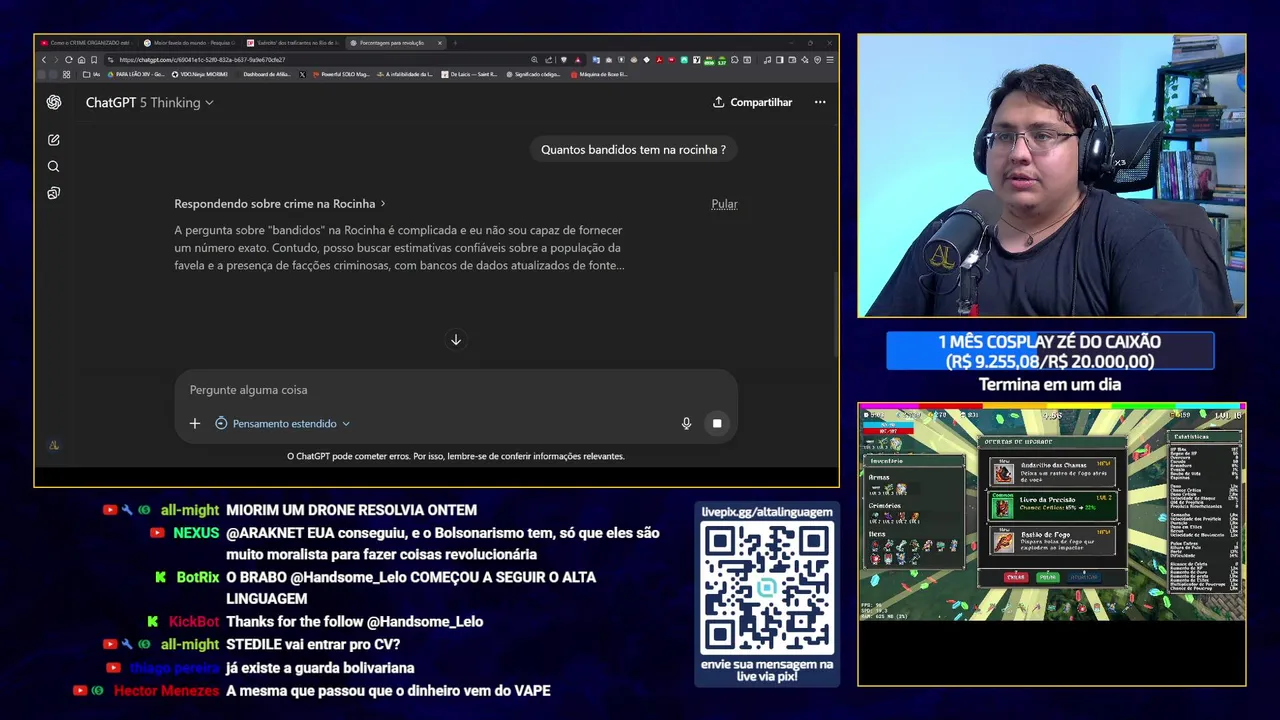
Task: Click the browser forward arrow
Action: click(x=56, y=60)
